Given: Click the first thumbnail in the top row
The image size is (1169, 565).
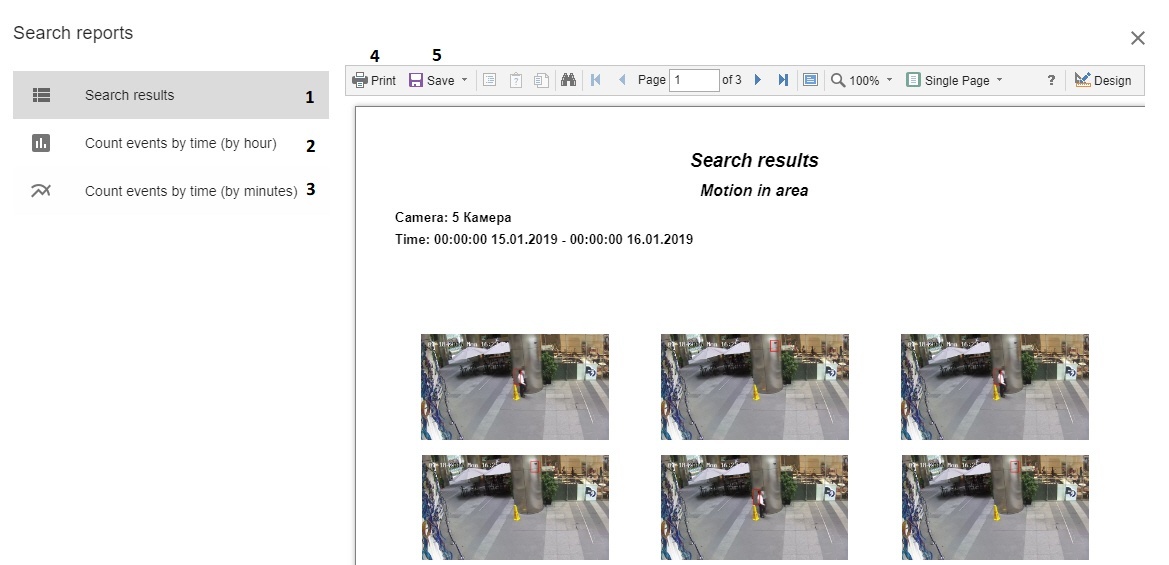Looking at the screenshot, I should [x=514, y=387].
